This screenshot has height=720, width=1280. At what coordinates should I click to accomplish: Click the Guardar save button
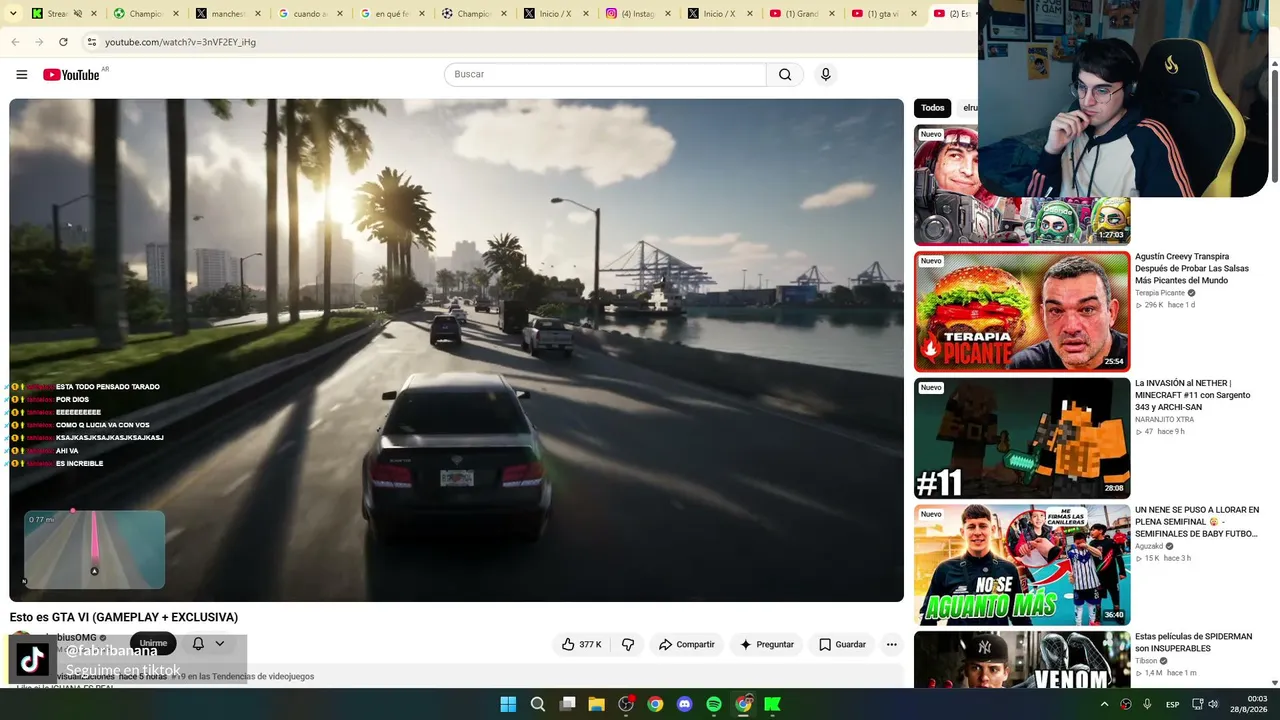(x=842, y=645)
